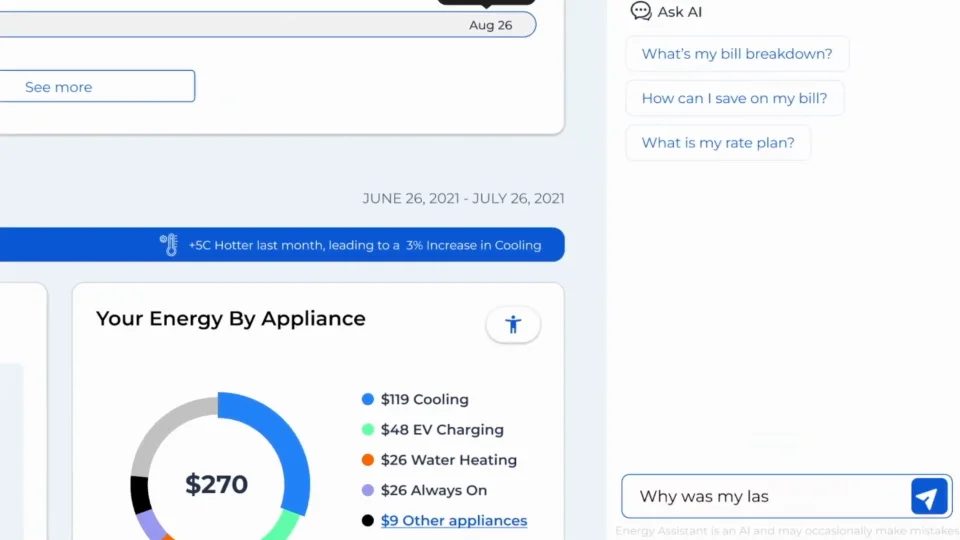Click the $26 Water Heating legend label
This screenshot has height=540, width=960.
point(449,460)
